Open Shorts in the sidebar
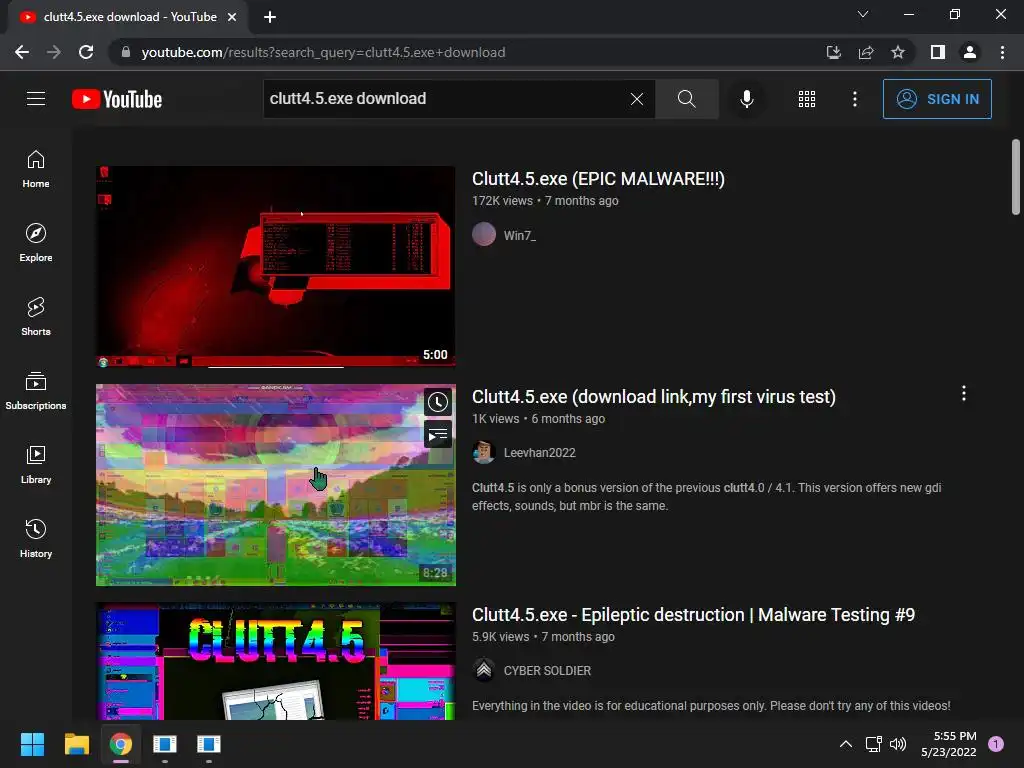1024x768 pixels. coord(36,317)
